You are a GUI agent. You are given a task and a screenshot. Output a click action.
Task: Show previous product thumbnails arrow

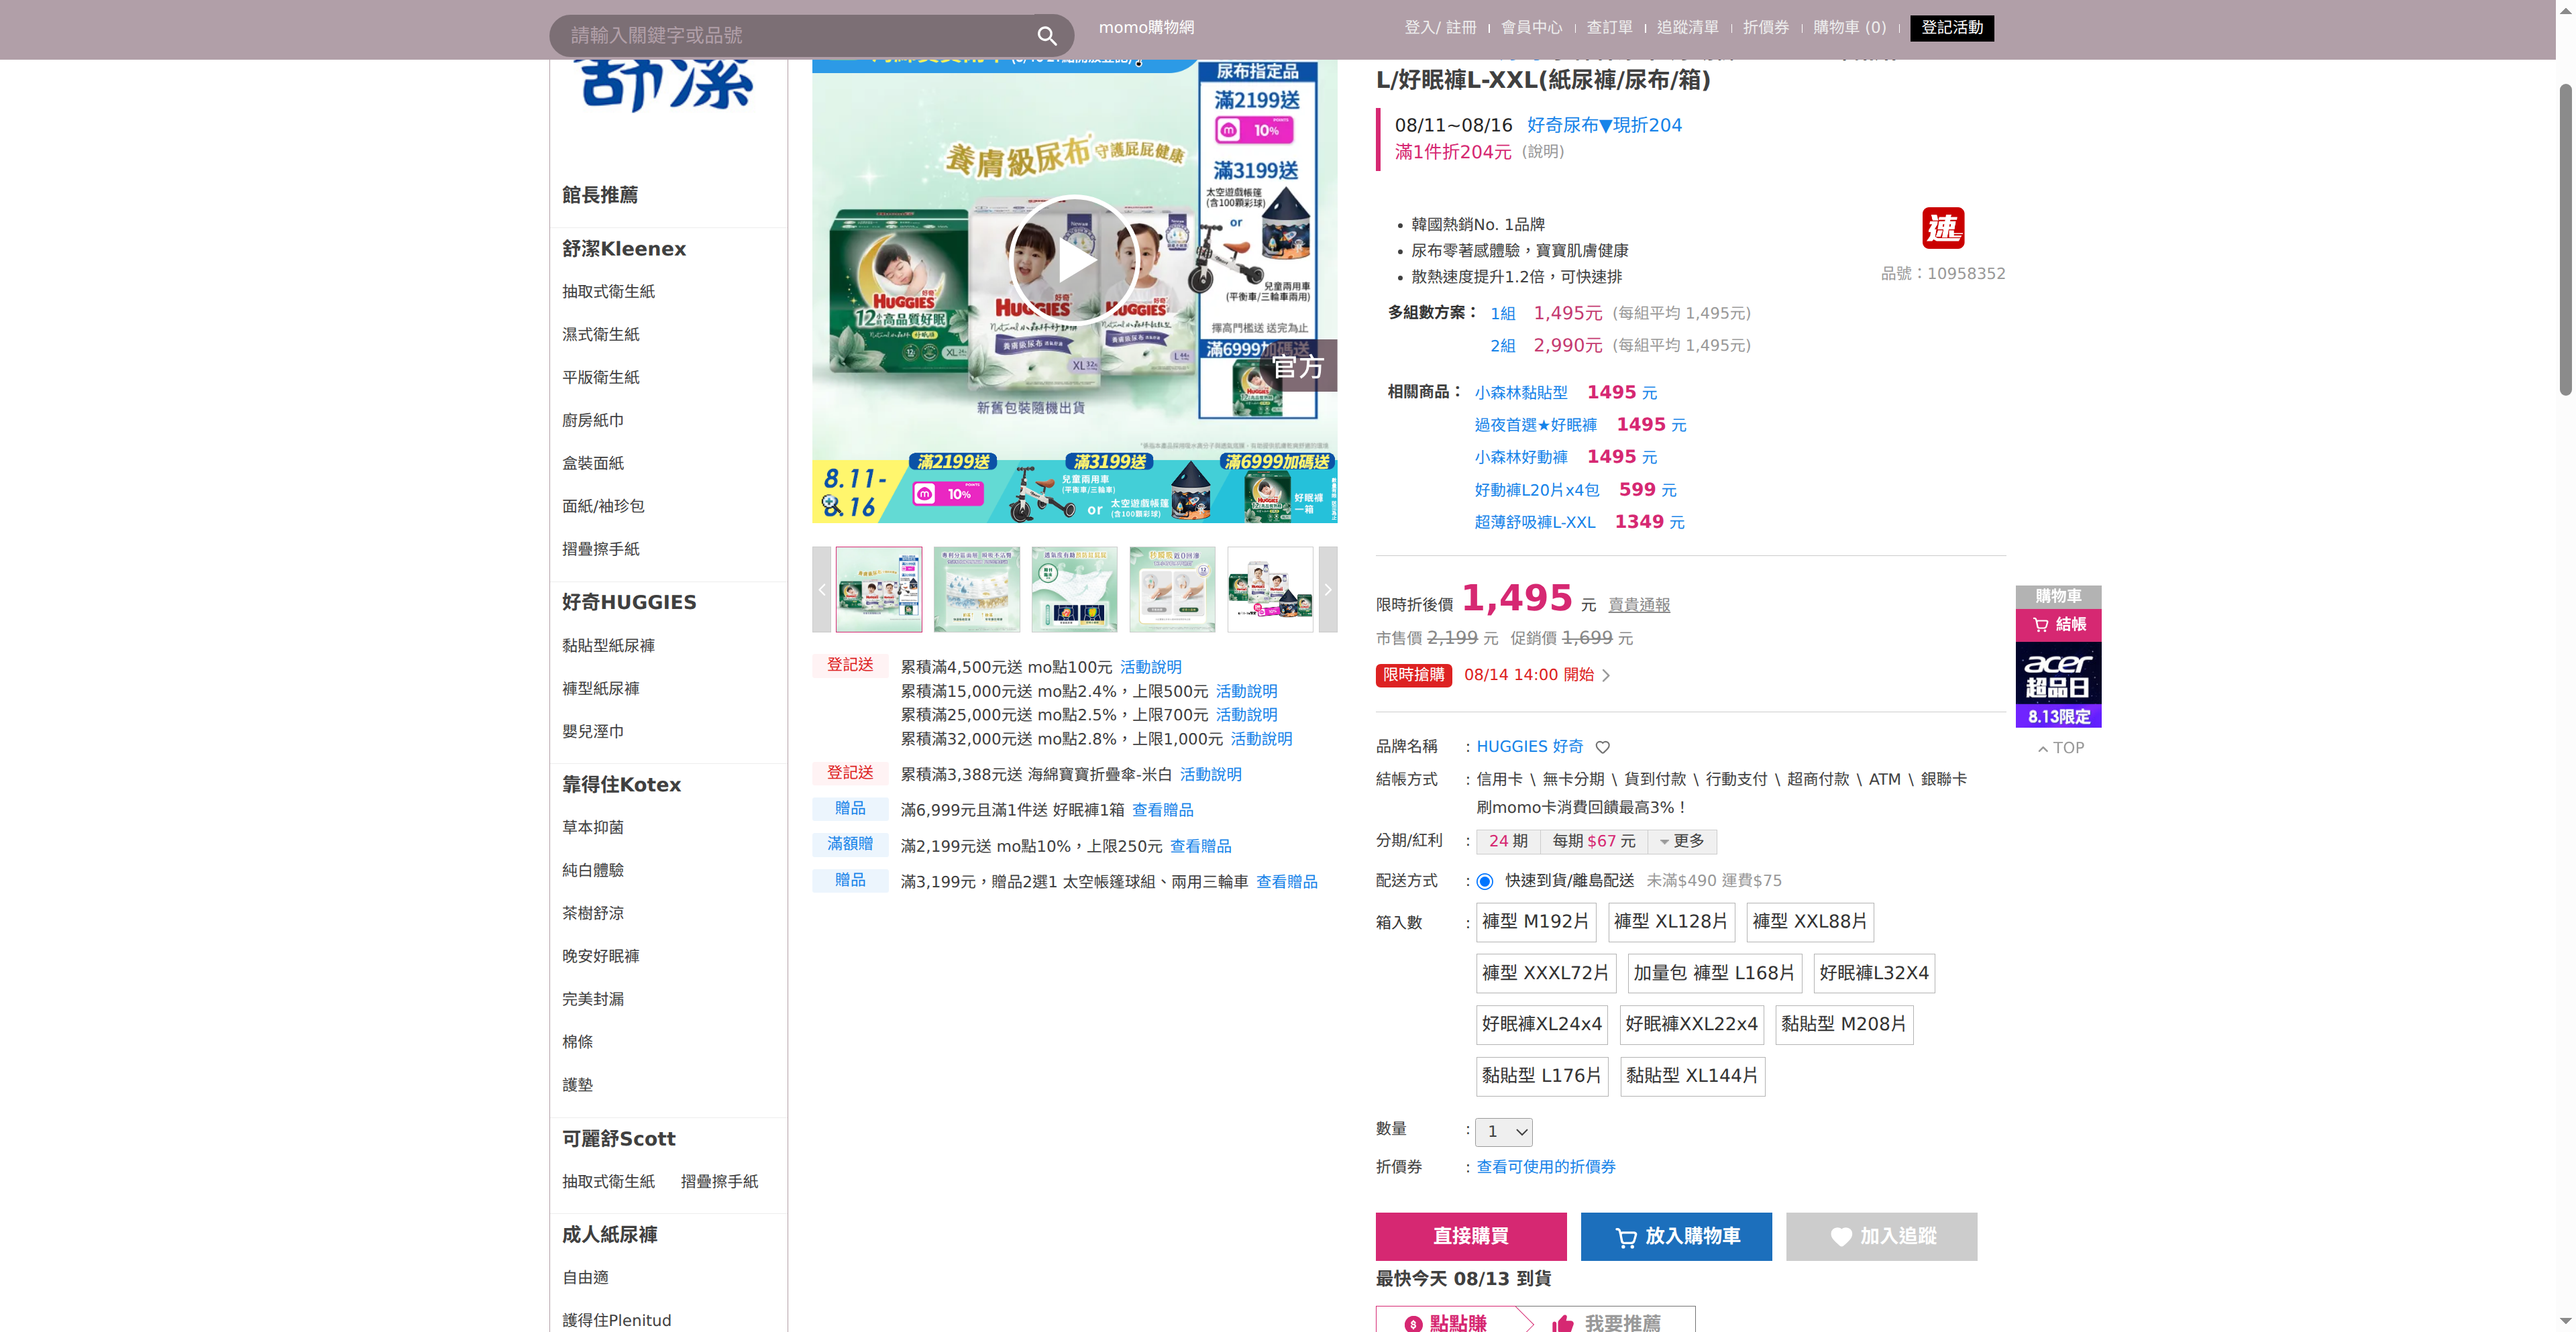point(821,589)
